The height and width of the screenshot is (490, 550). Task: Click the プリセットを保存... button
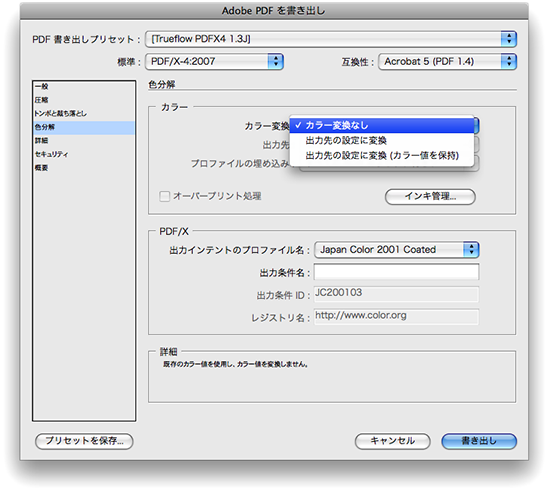coord(84,441)
